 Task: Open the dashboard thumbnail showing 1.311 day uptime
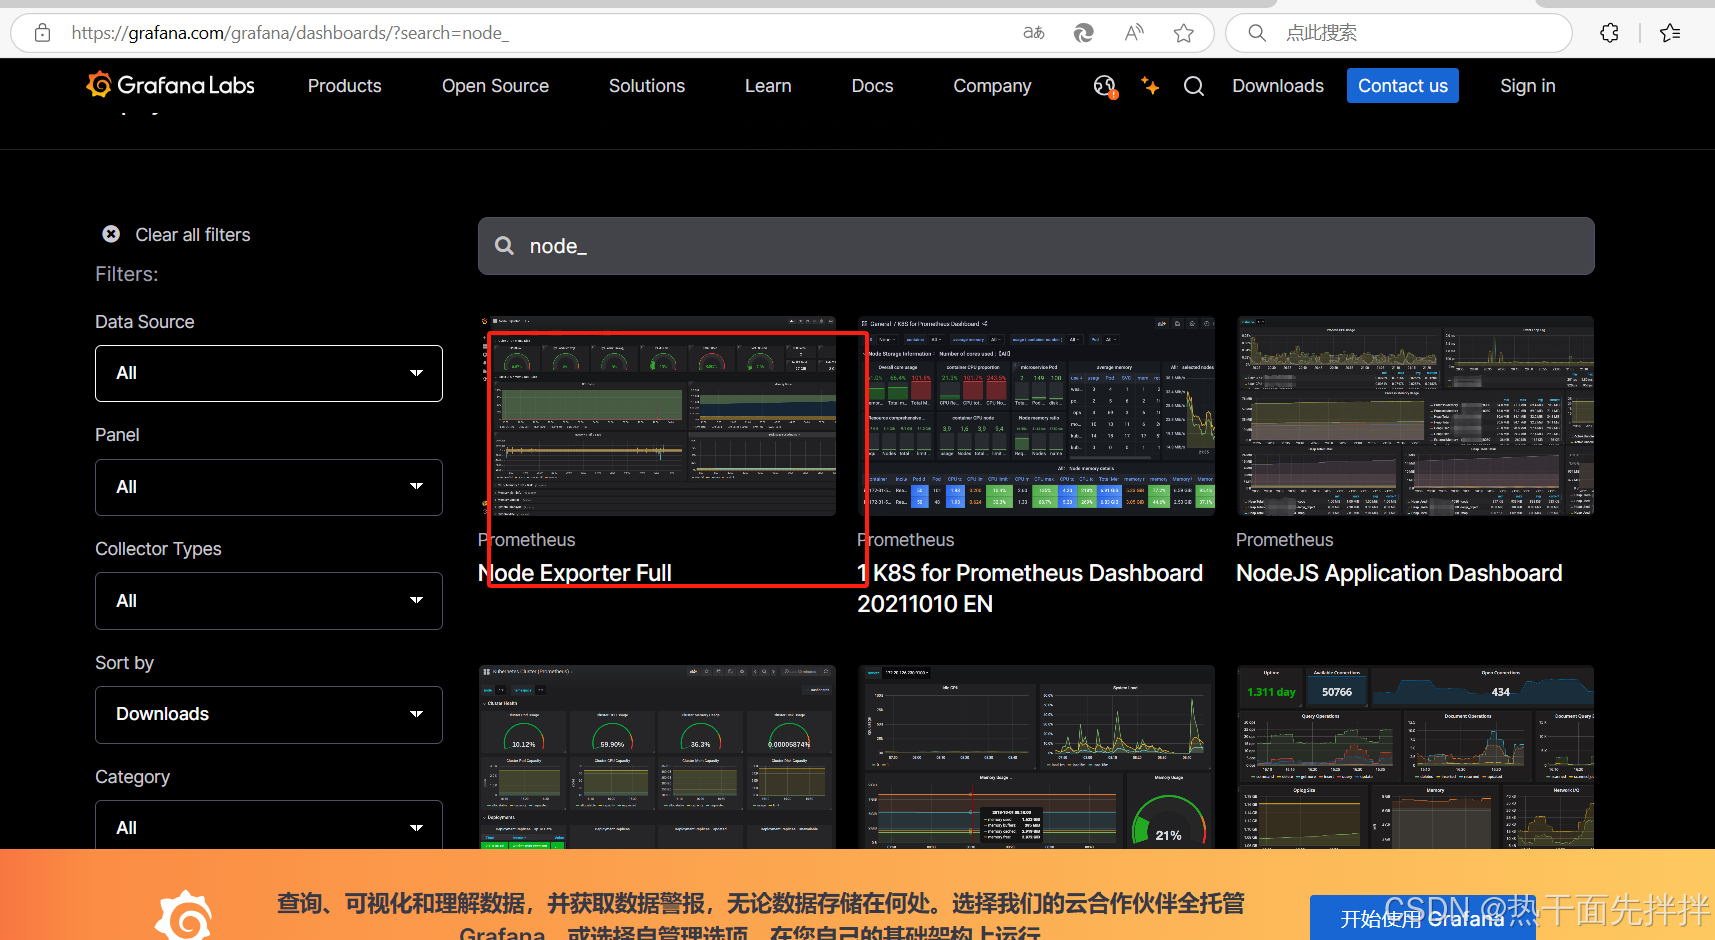(1415, 757)
